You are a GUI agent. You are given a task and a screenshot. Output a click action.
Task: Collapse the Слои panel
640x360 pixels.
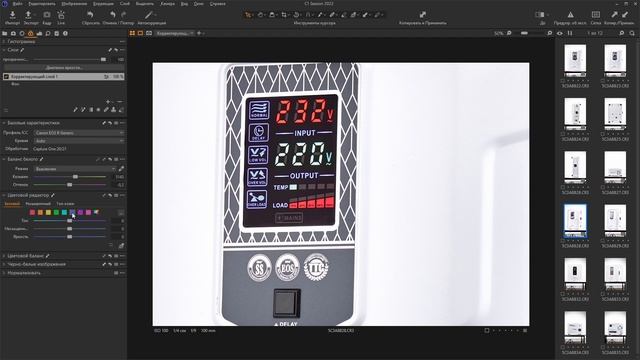(4, 50)
